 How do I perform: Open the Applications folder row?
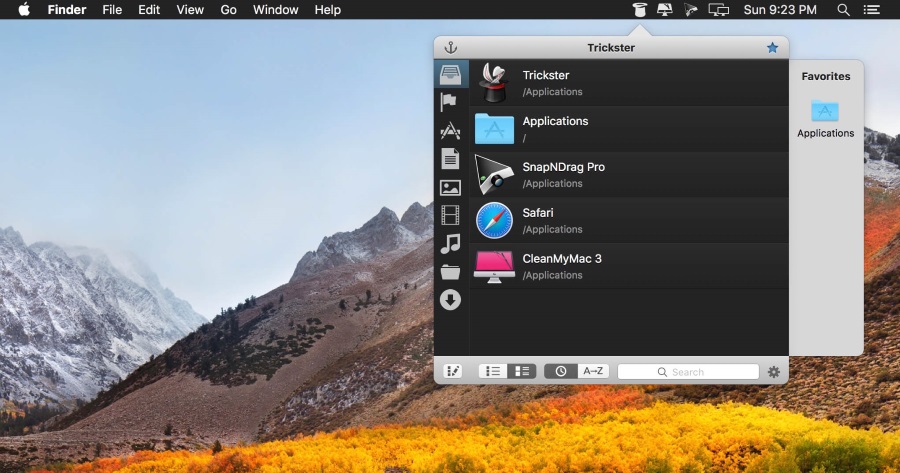629,129
